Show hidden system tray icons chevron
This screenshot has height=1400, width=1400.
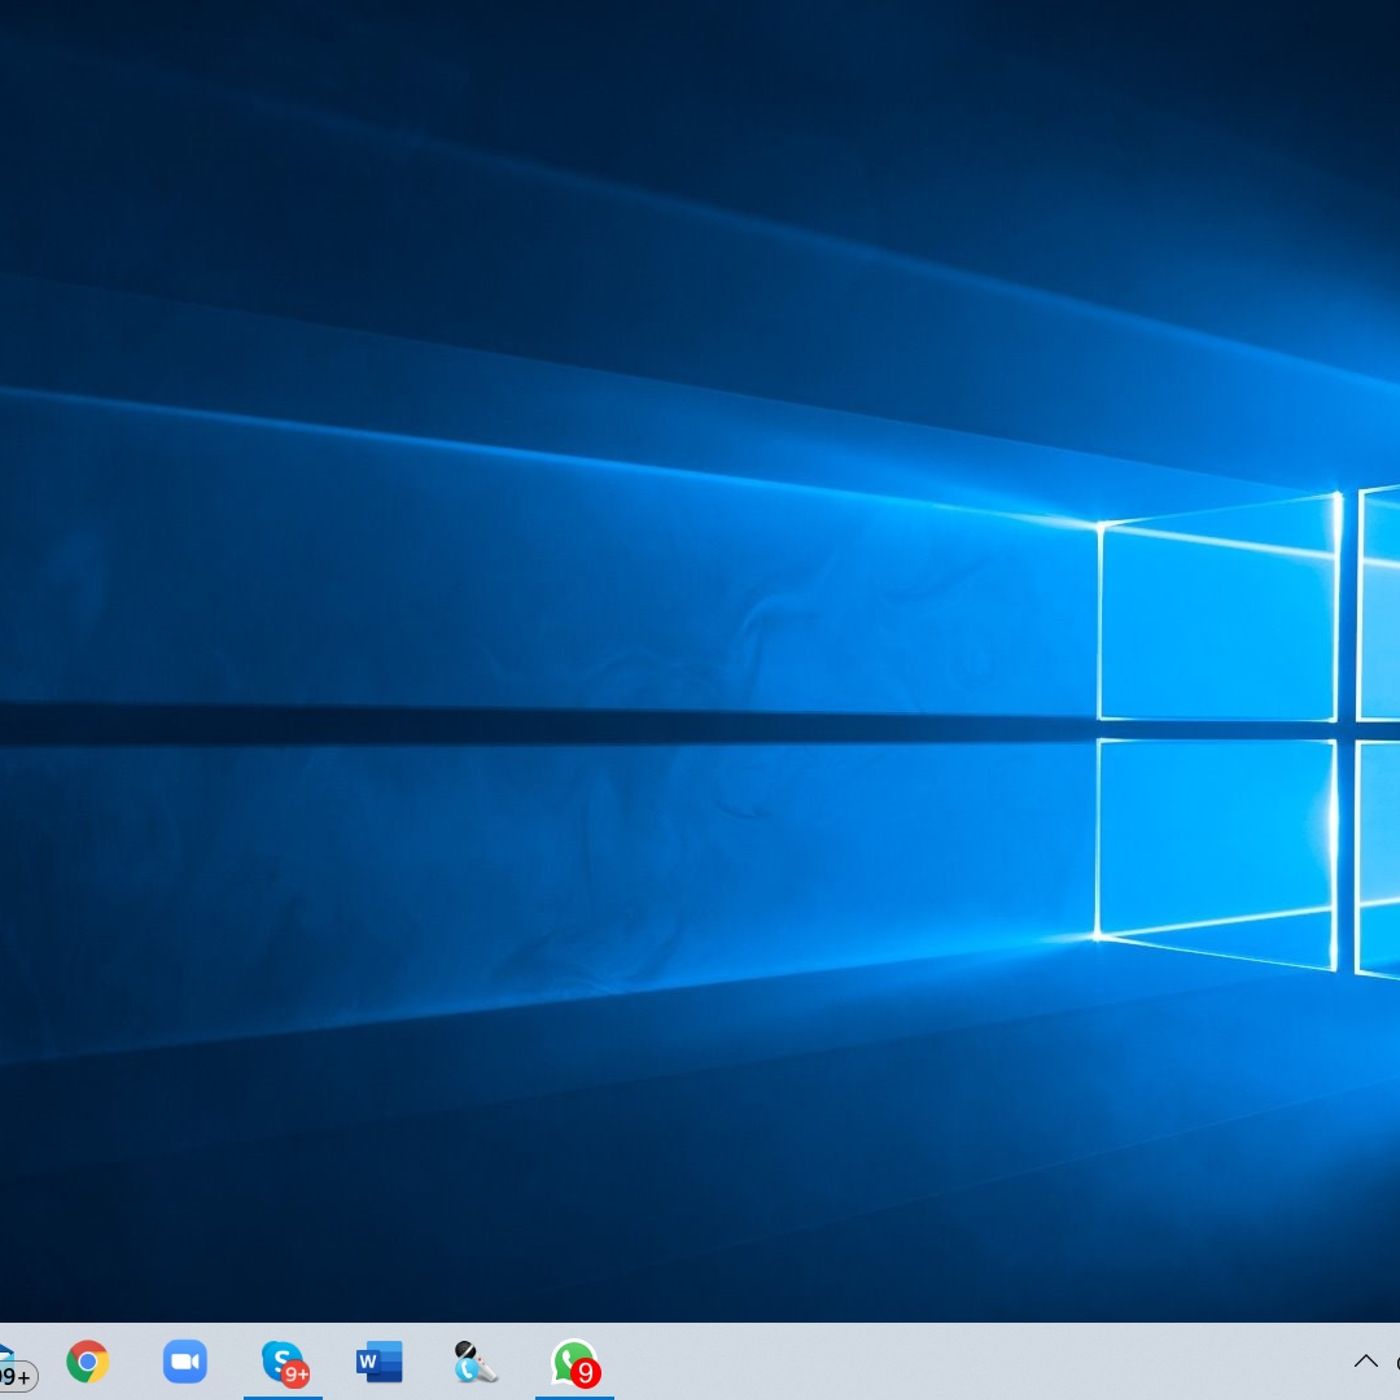tap(1366, 1361)
